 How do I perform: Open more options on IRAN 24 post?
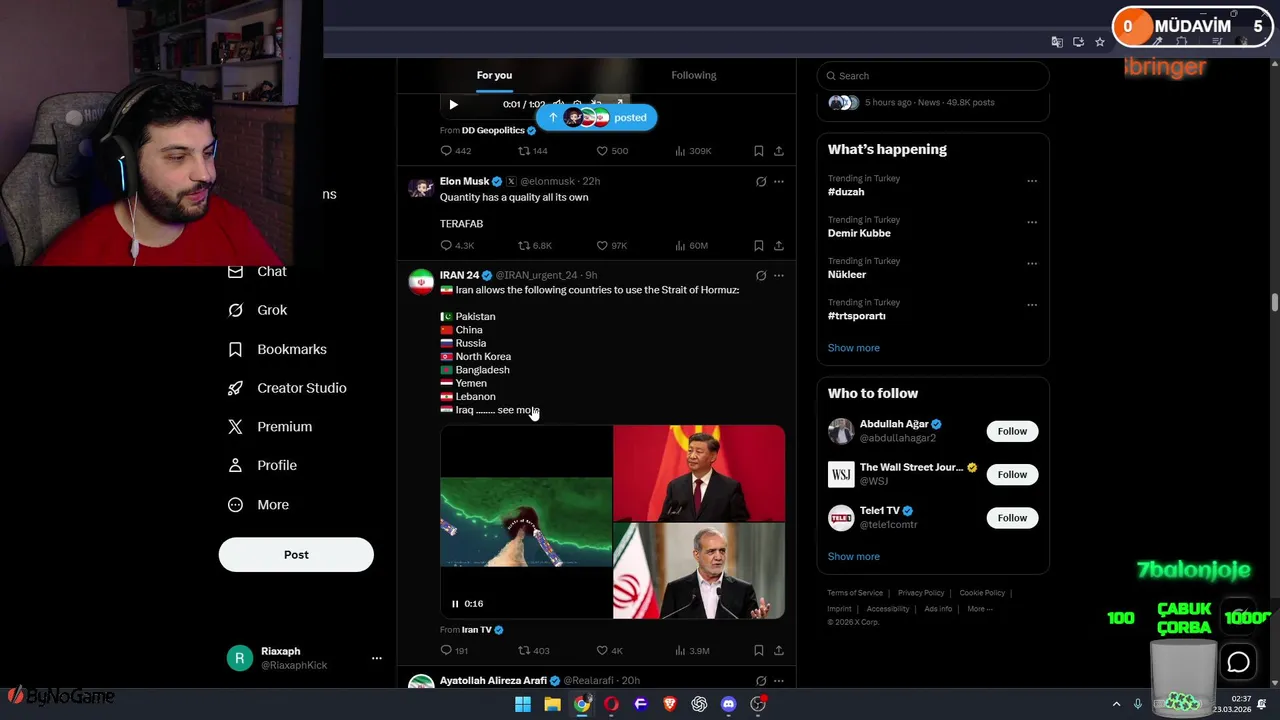point(779,276)
